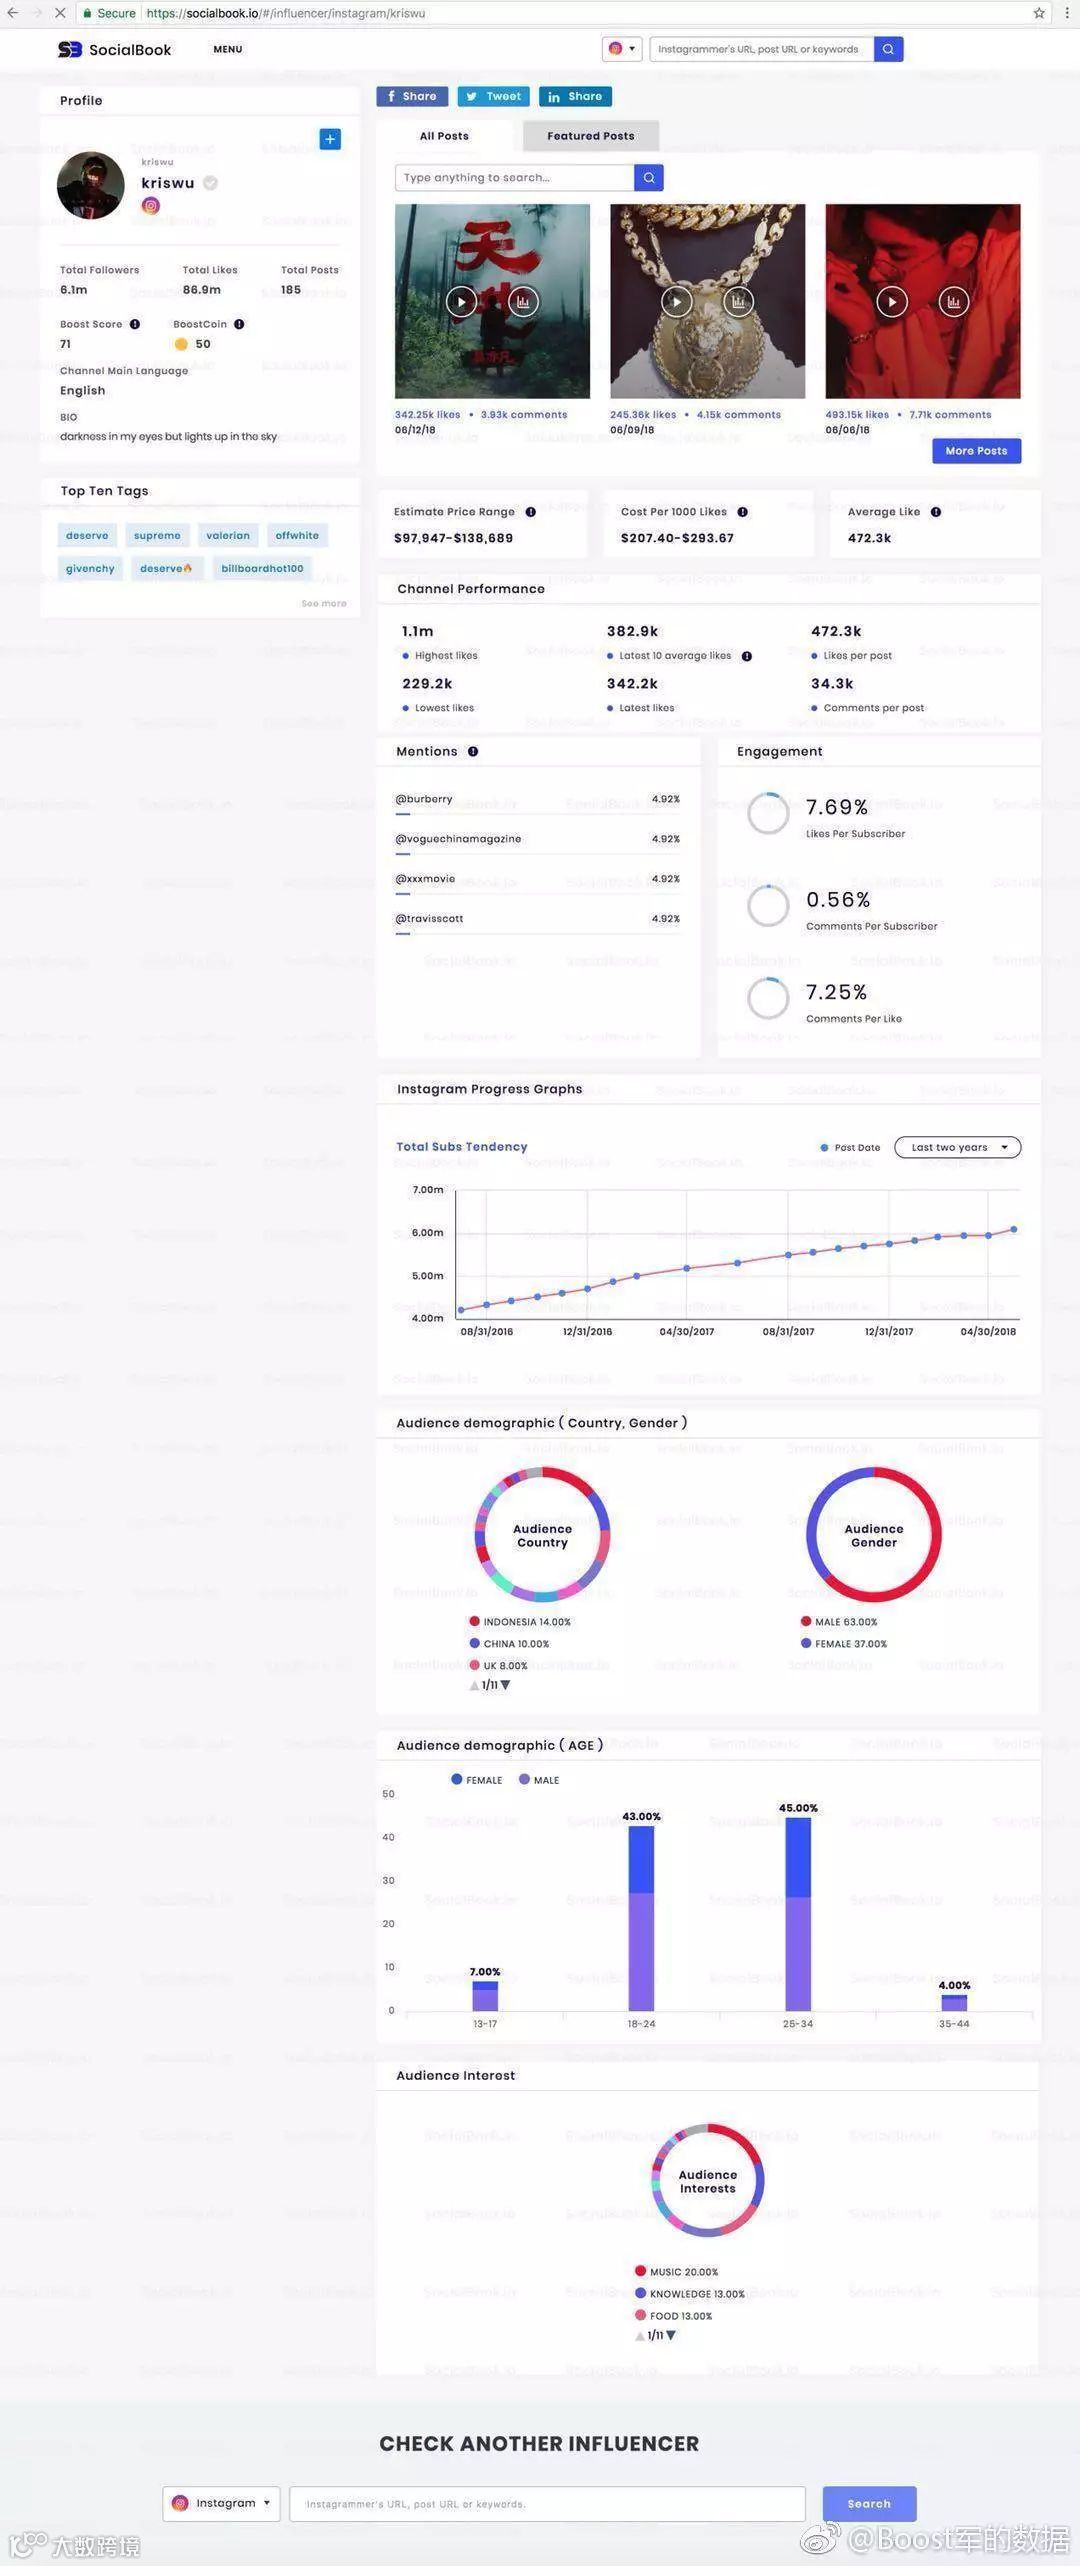The height and width of the screenshot is (2566, 1080).
Task: Toggle MUSIC 20.00% in the interests legend
Action: [677, 2272]
